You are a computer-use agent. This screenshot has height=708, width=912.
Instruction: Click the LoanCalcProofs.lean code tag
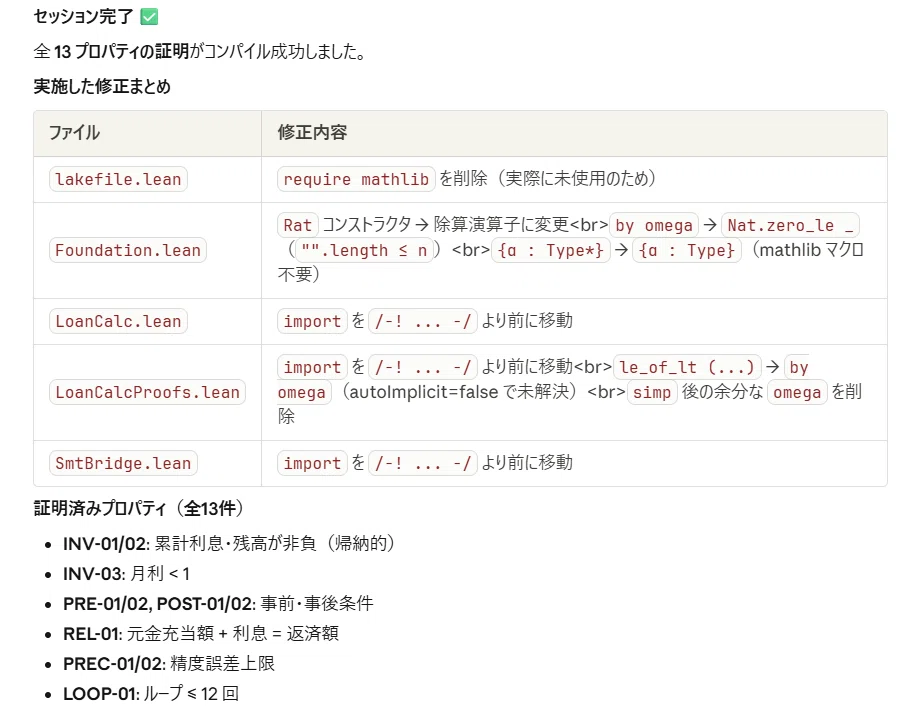[x=148, y=392]
